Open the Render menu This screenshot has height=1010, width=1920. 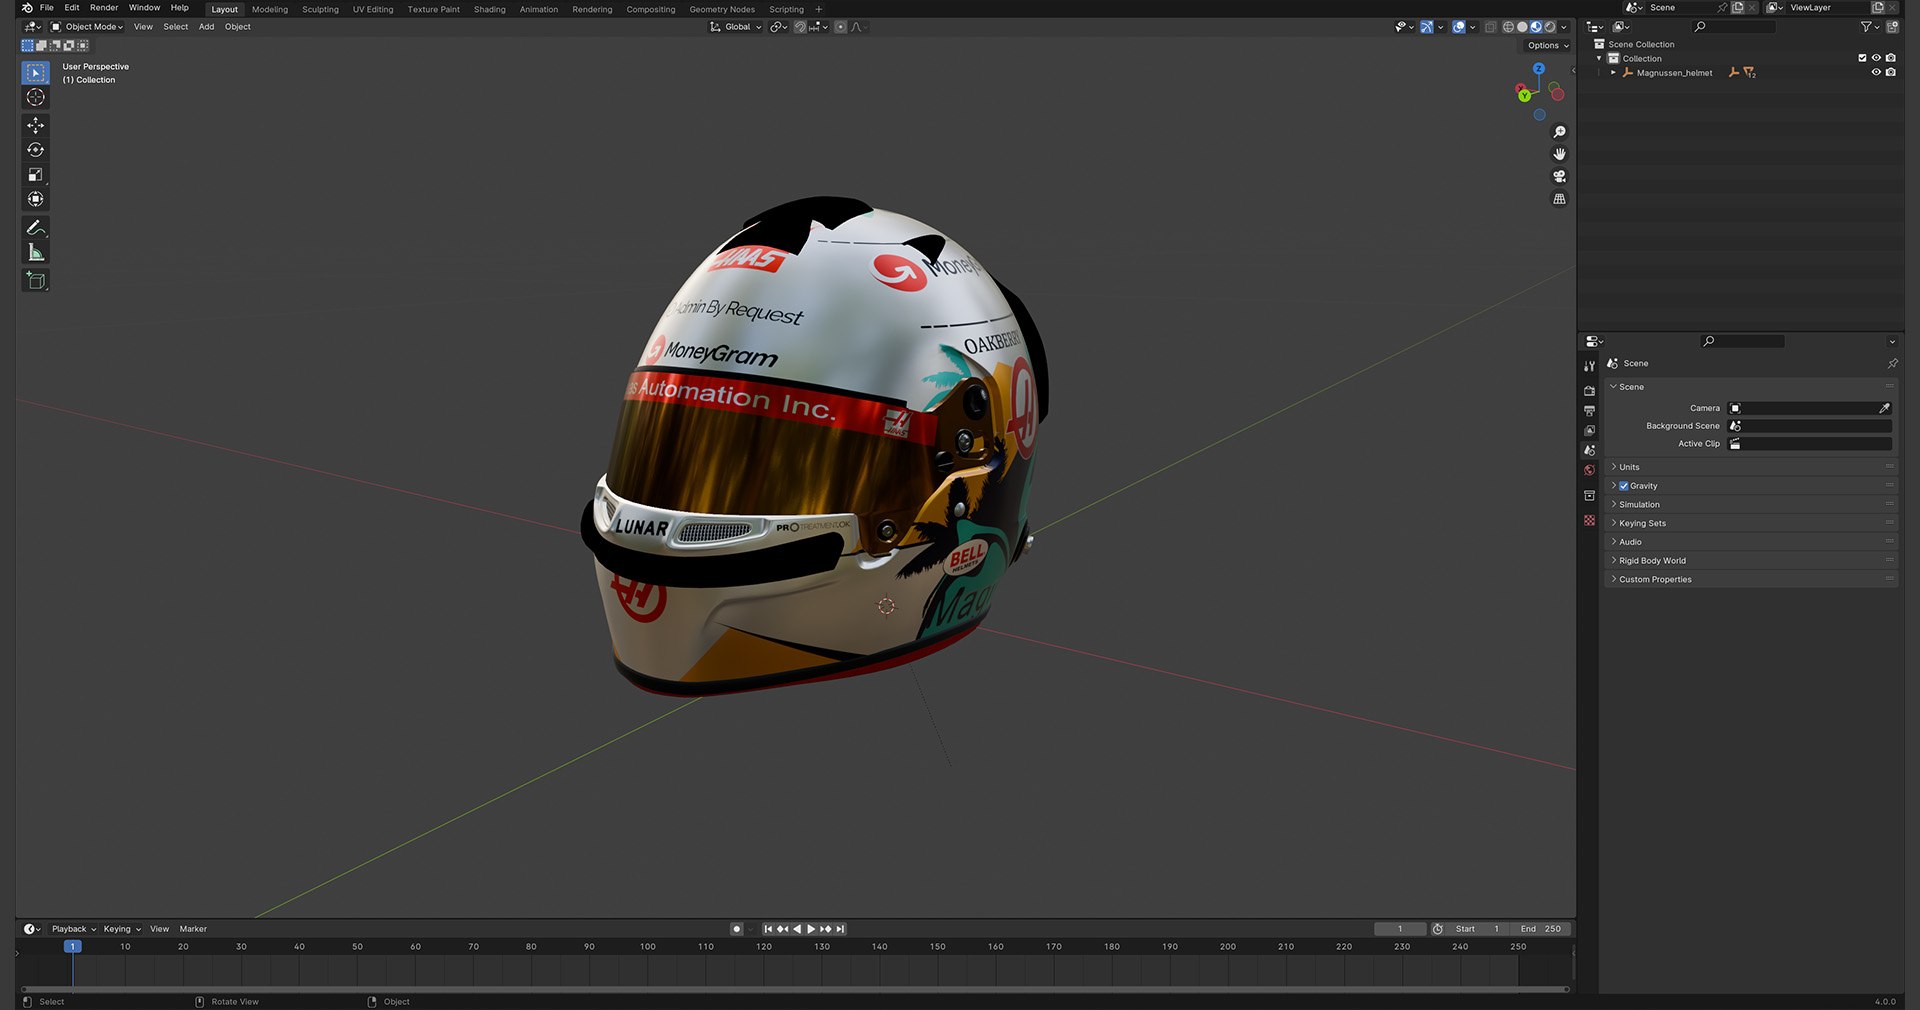pyautogui.click(x=104, y=7)
